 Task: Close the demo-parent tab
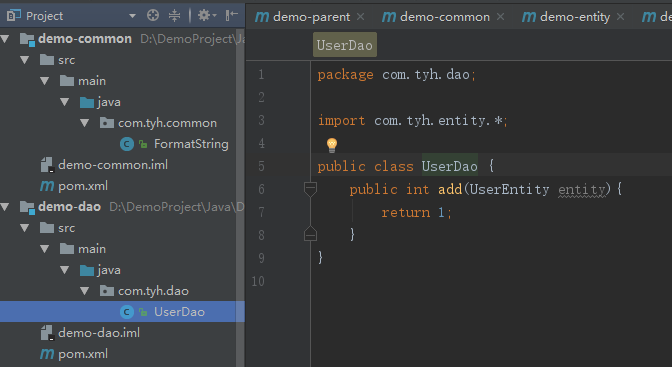click(360, 17)
